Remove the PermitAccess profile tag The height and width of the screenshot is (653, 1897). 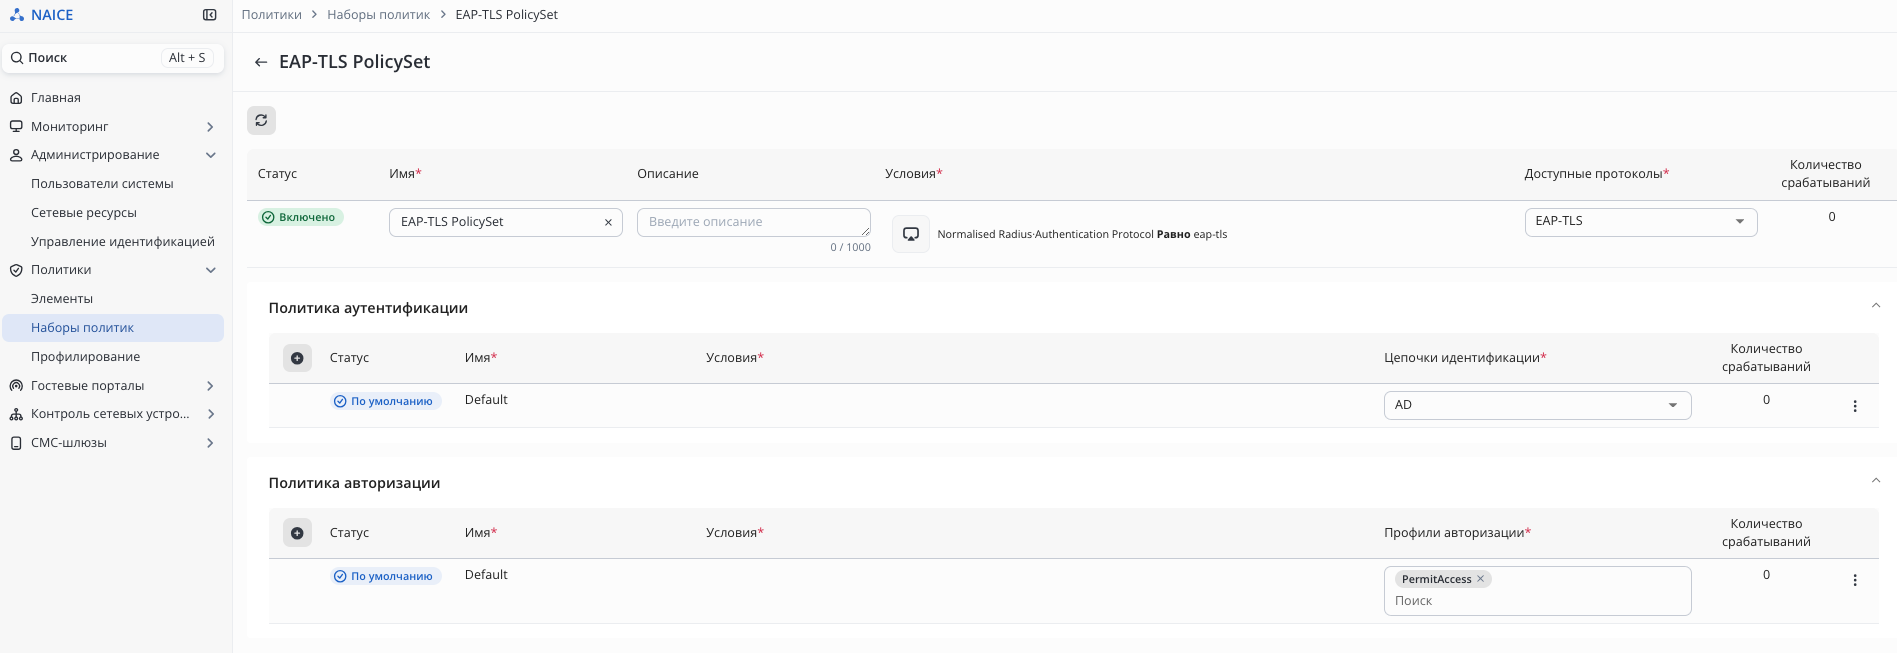pos(1481,579)
